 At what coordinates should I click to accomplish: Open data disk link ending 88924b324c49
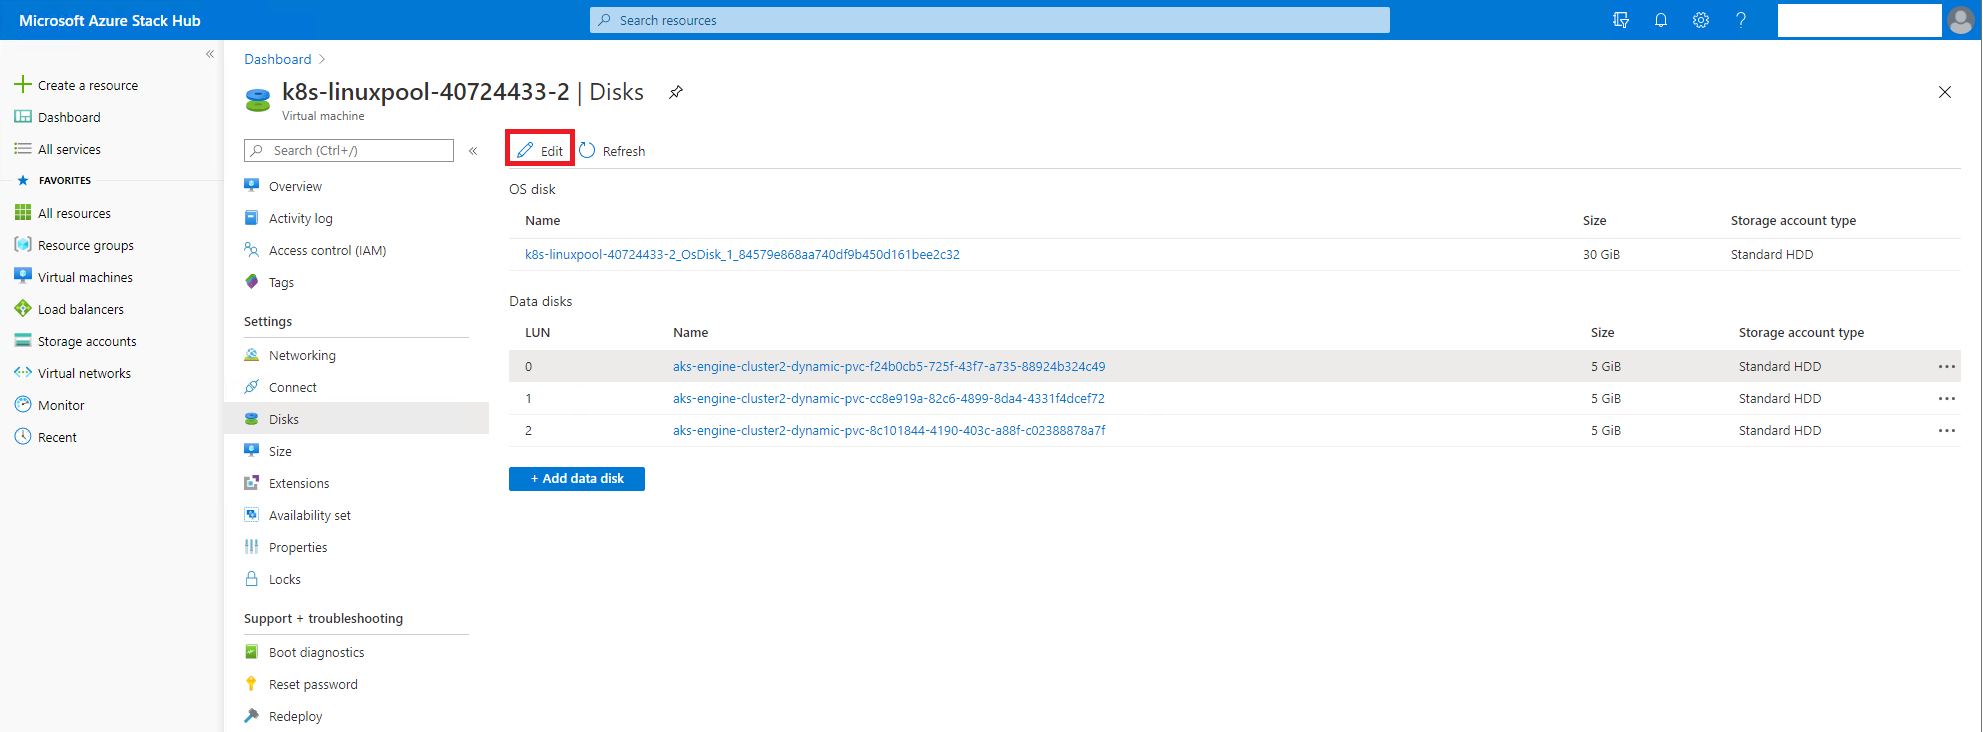pyautogui.click(x=889, y=366)
